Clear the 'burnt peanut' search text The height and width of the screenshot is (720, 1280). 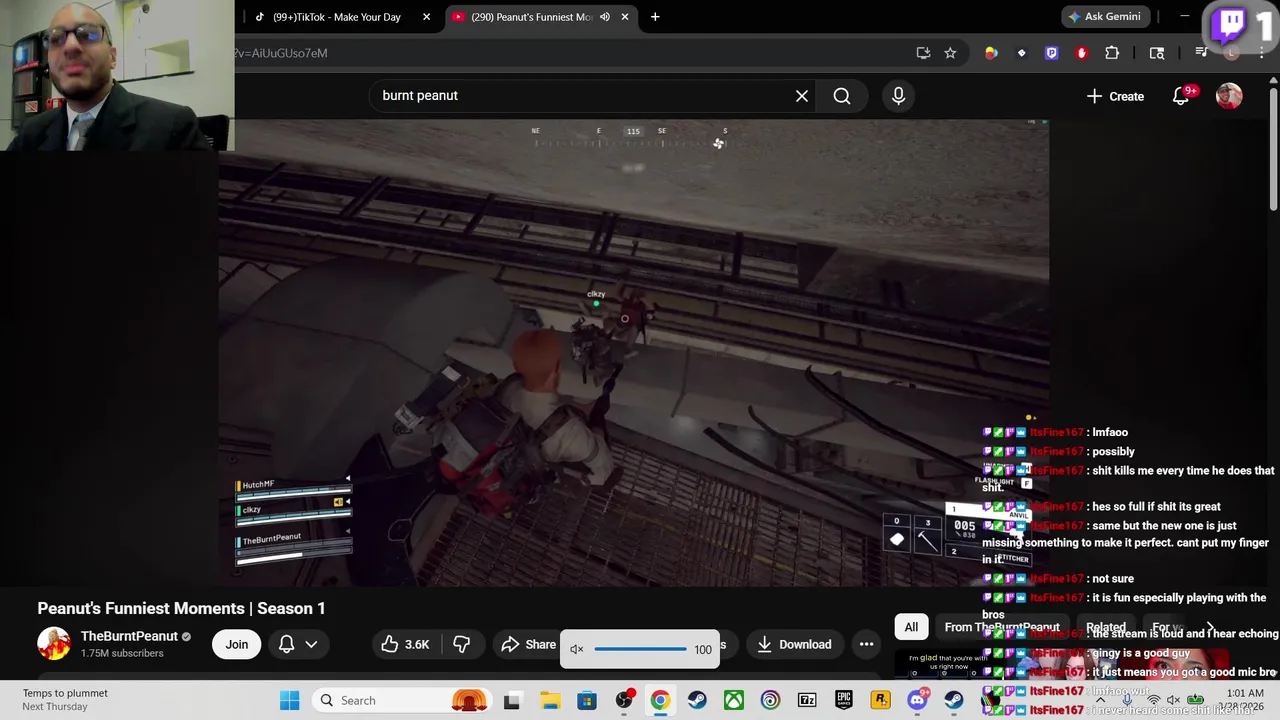tap(802, 95)
